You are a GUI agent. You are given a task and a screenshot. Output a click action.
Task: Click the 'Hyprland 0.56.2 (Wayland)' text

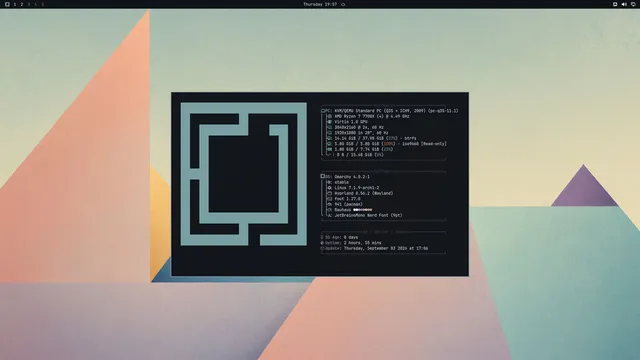coord(364,193)
